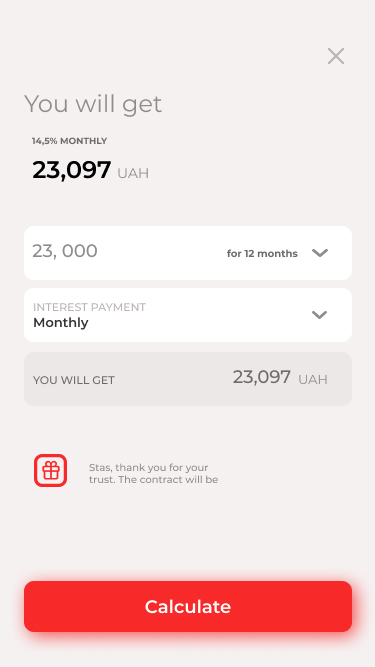Screen dimensions: 375x667
Task: Tap "The contract will be" message line
Action: click(168, 480)
